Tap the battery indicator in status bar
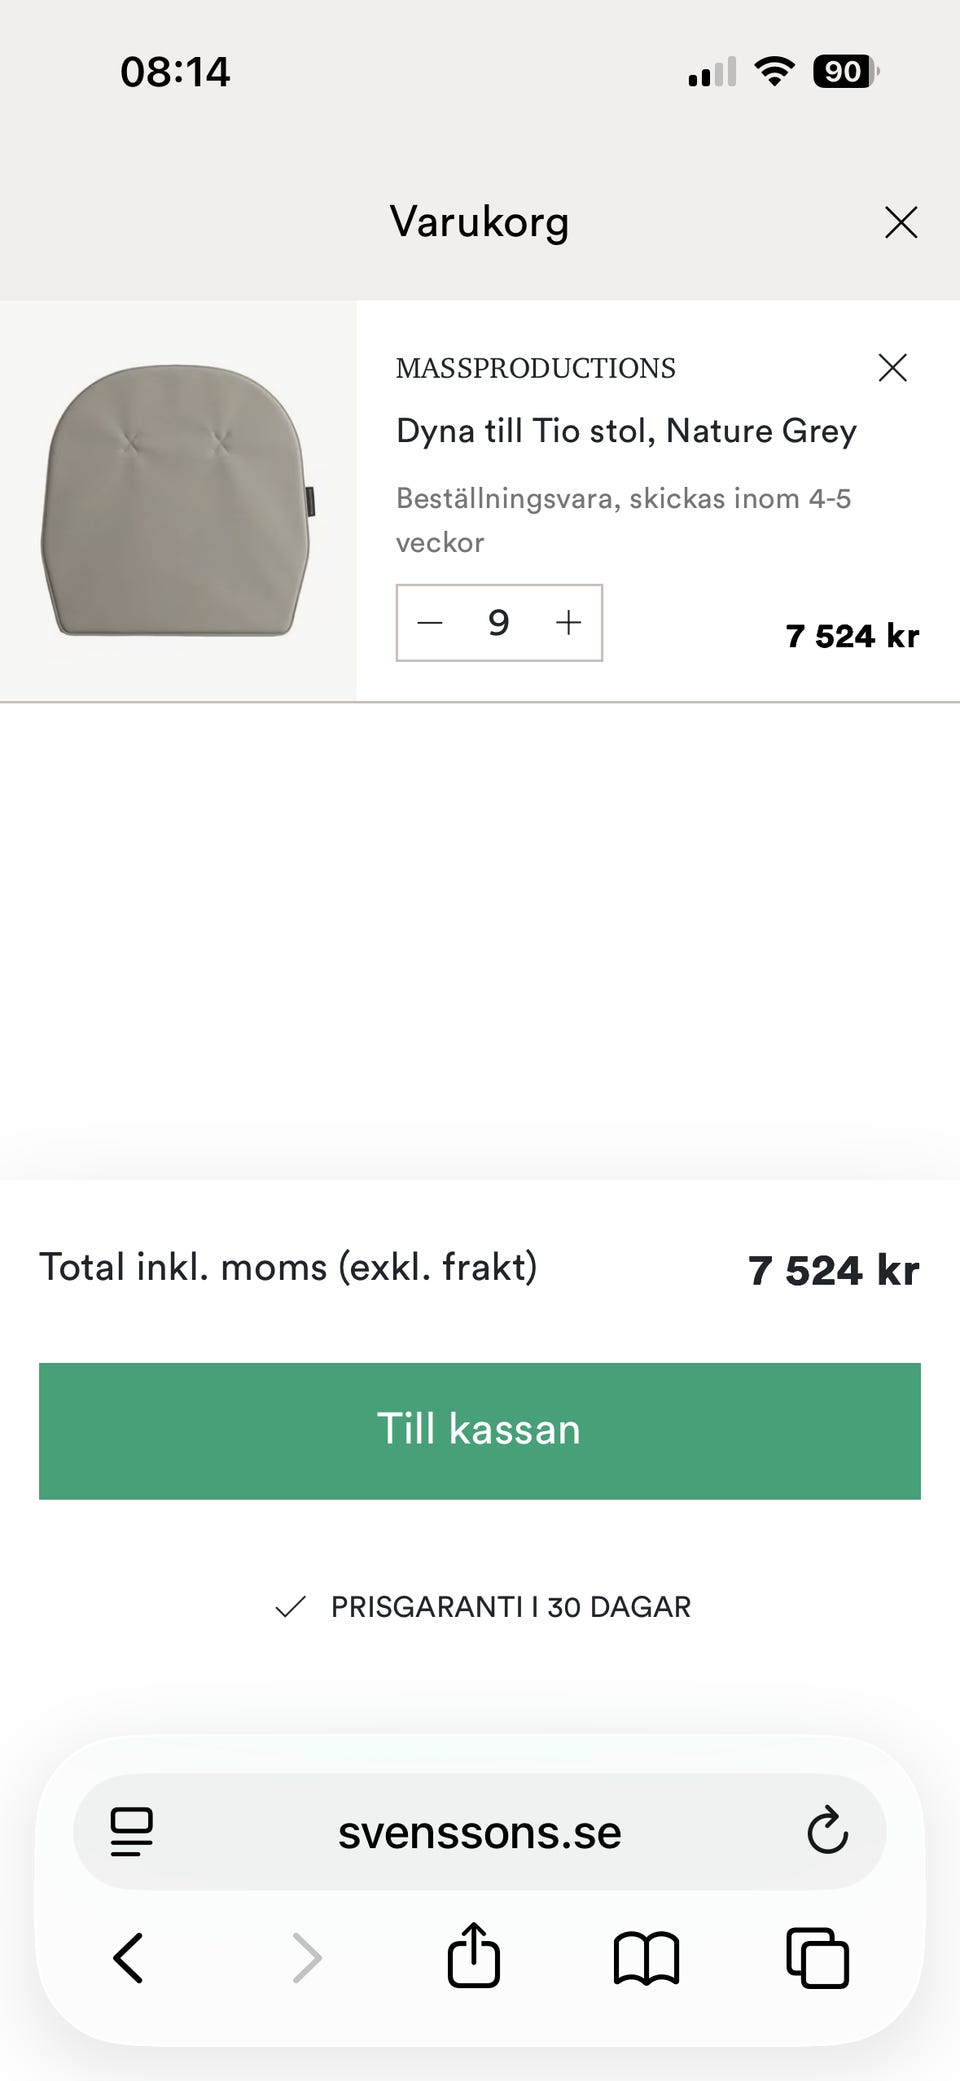960x2081 pixels. [x=845, y=72]
